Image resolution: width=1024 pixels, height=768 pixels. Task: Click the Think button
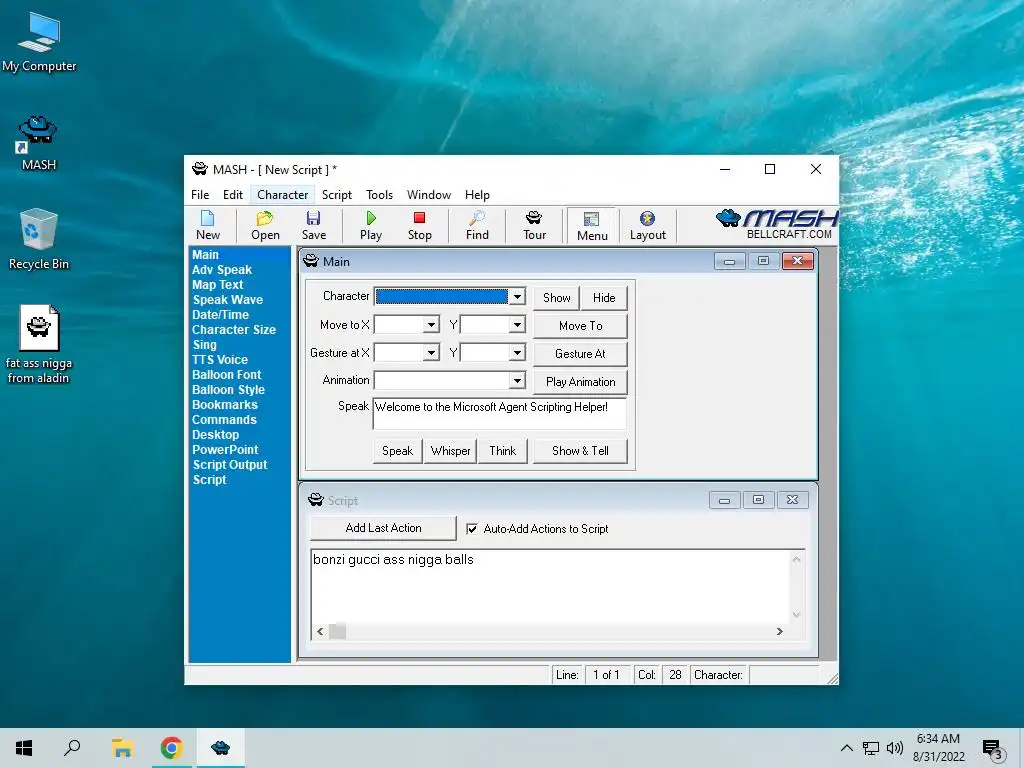tap(502, 451)
